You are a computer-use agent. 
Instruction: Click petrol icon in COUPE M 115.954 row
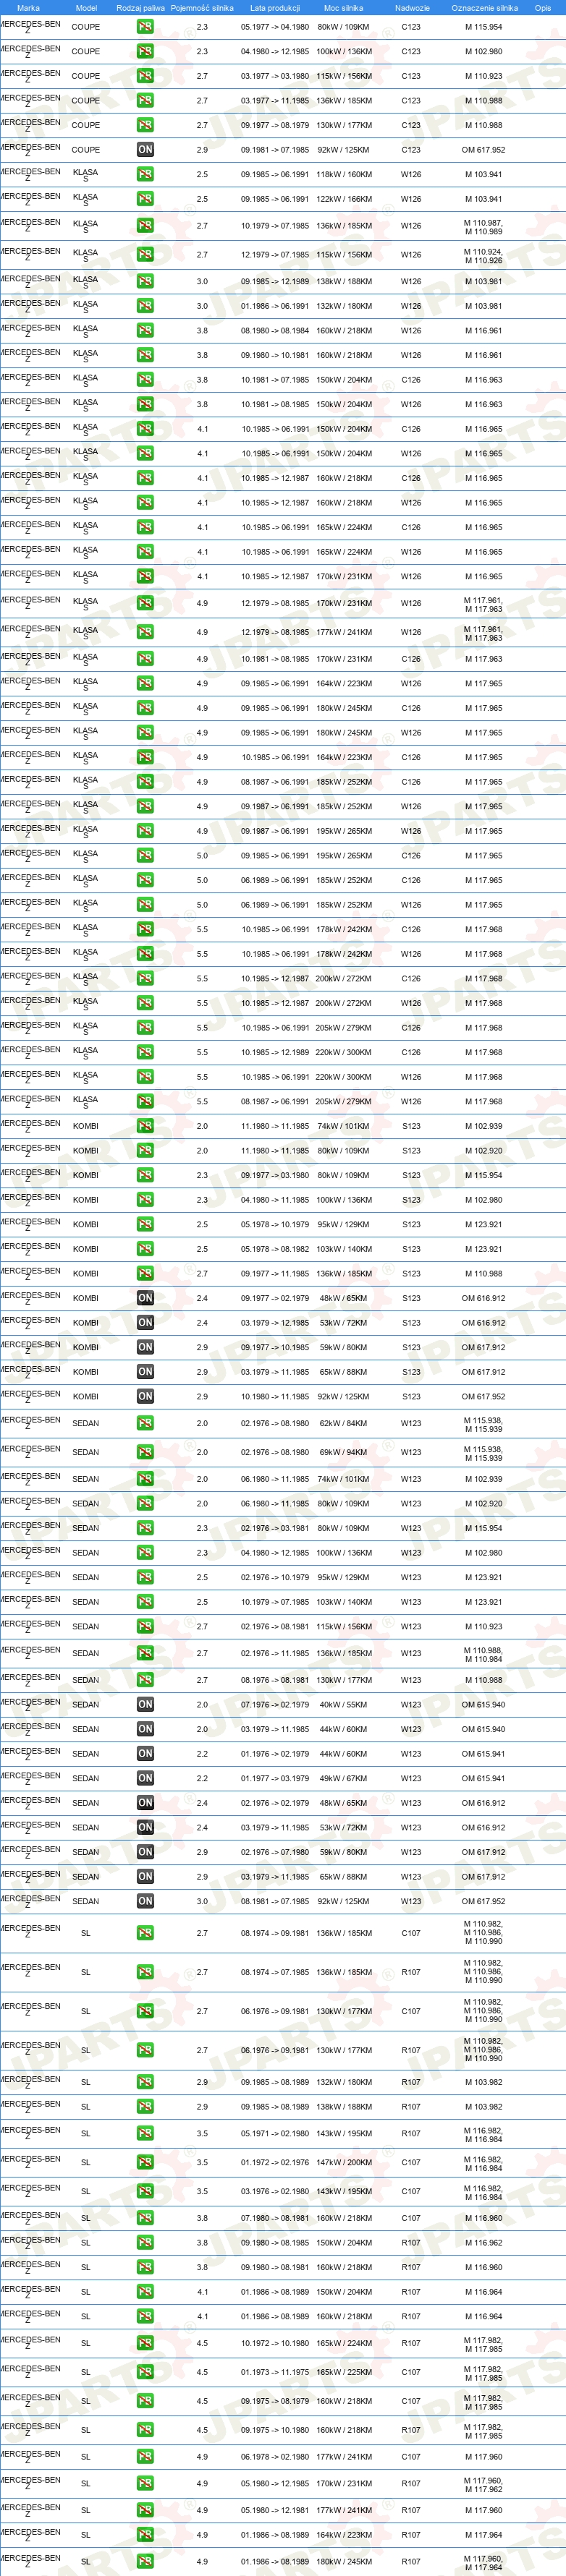145,27
